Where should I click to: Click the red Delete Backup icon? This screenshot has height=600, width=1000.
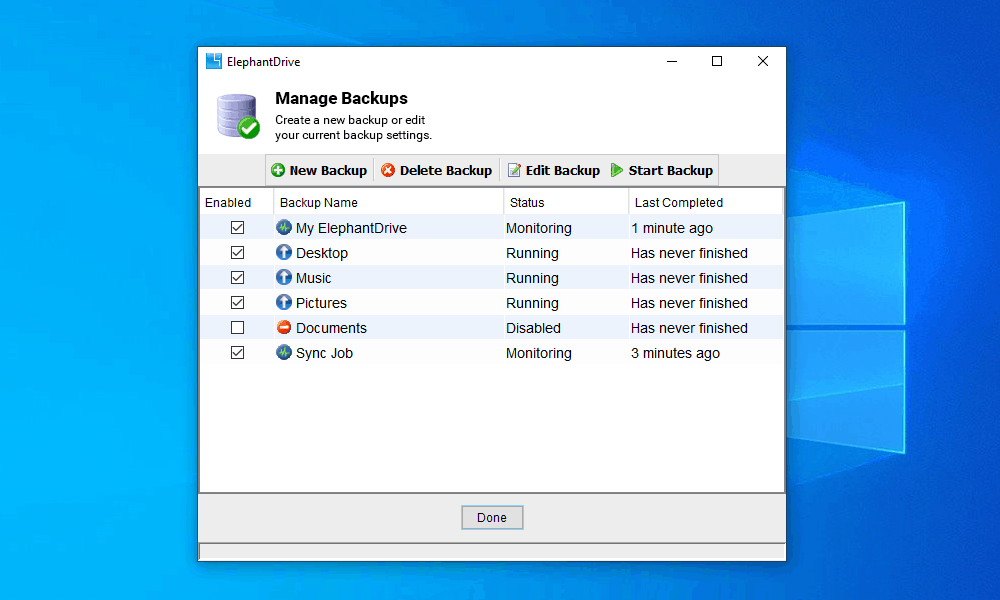[x=389, y=170]
